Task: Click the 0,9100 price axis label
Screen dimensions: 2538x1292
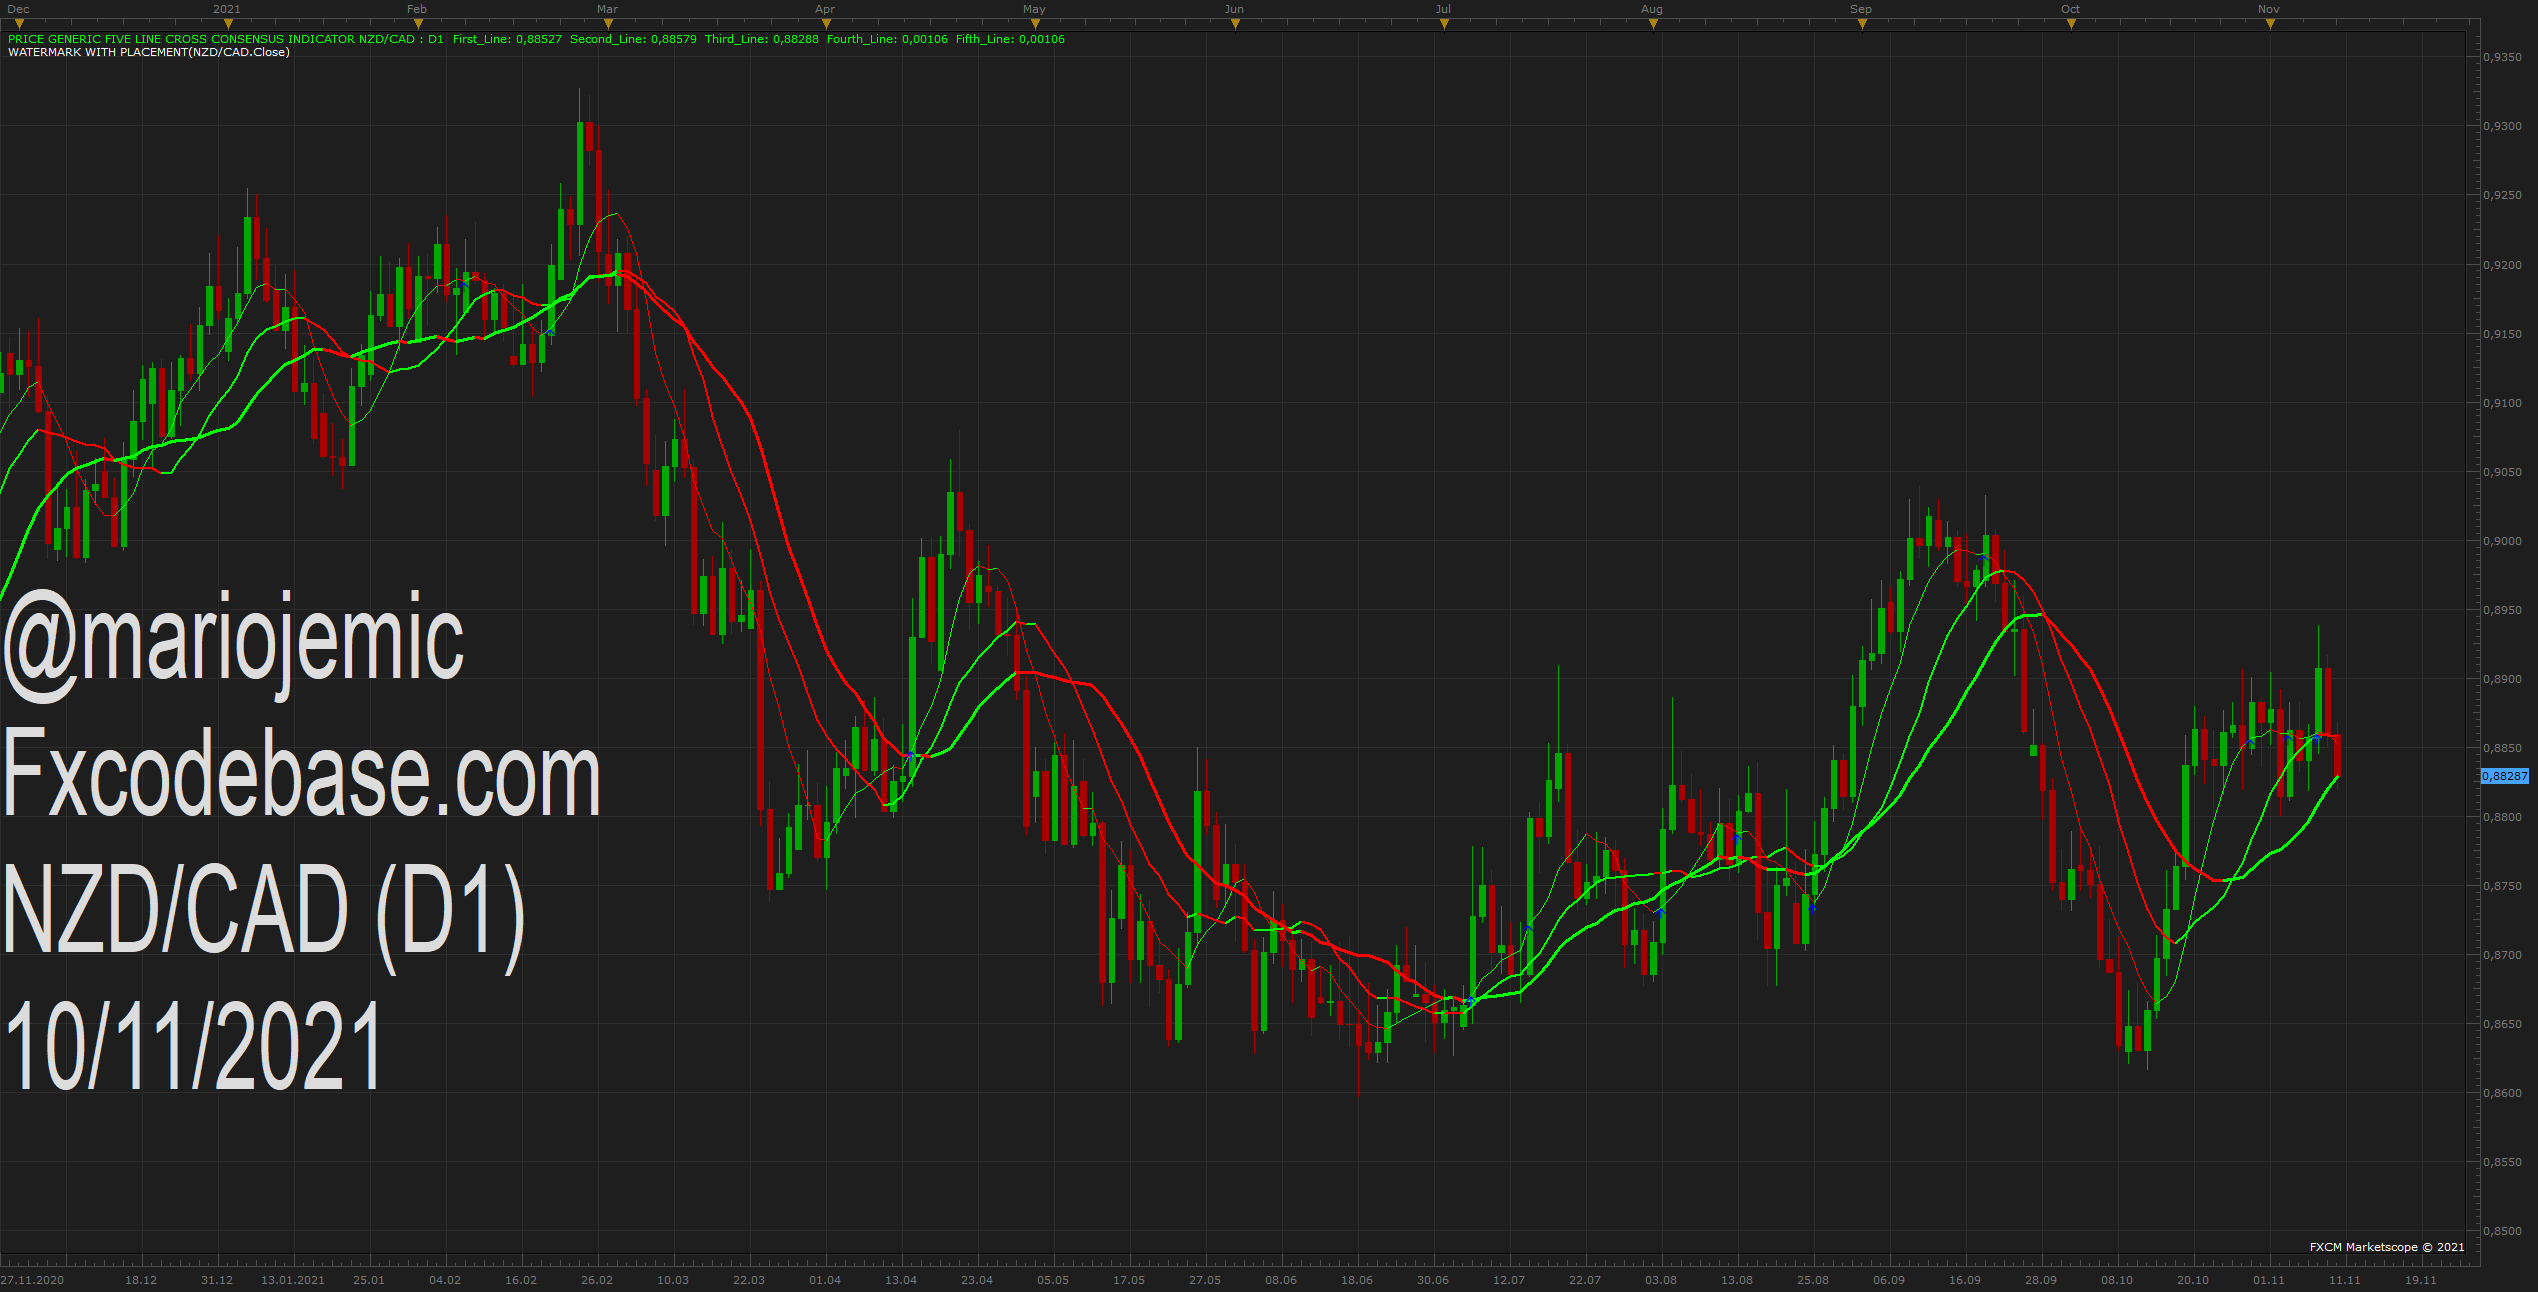Action: 2503,403
